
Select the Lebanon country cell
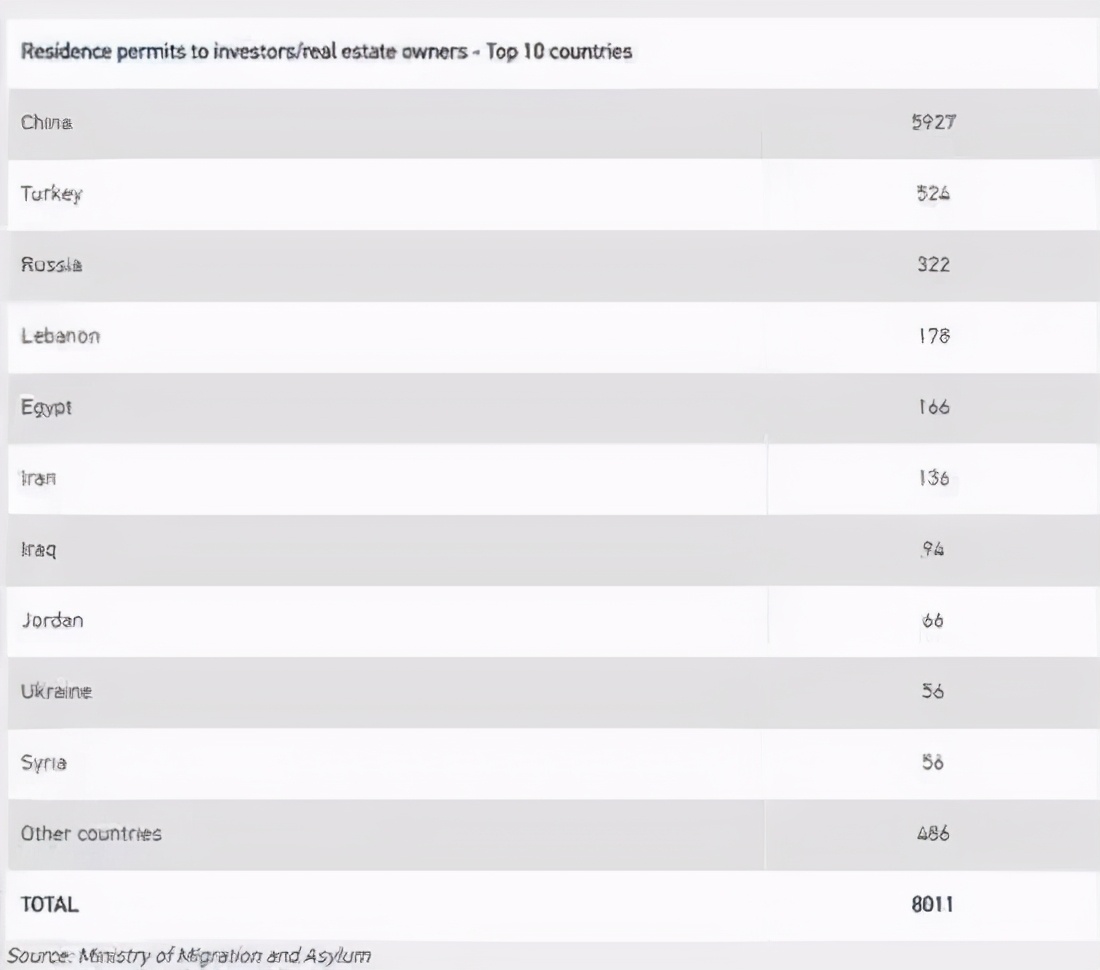(x=60, y=337)
